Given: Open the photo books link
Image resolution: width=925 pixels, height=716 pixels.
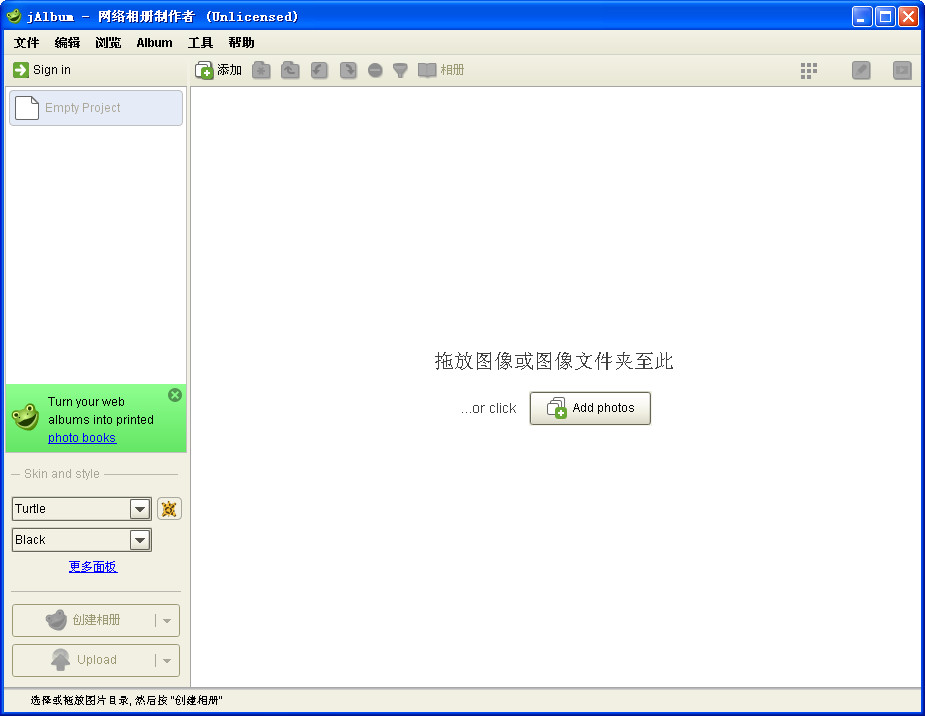Looking at the screenshot, I should pos(82,438).
